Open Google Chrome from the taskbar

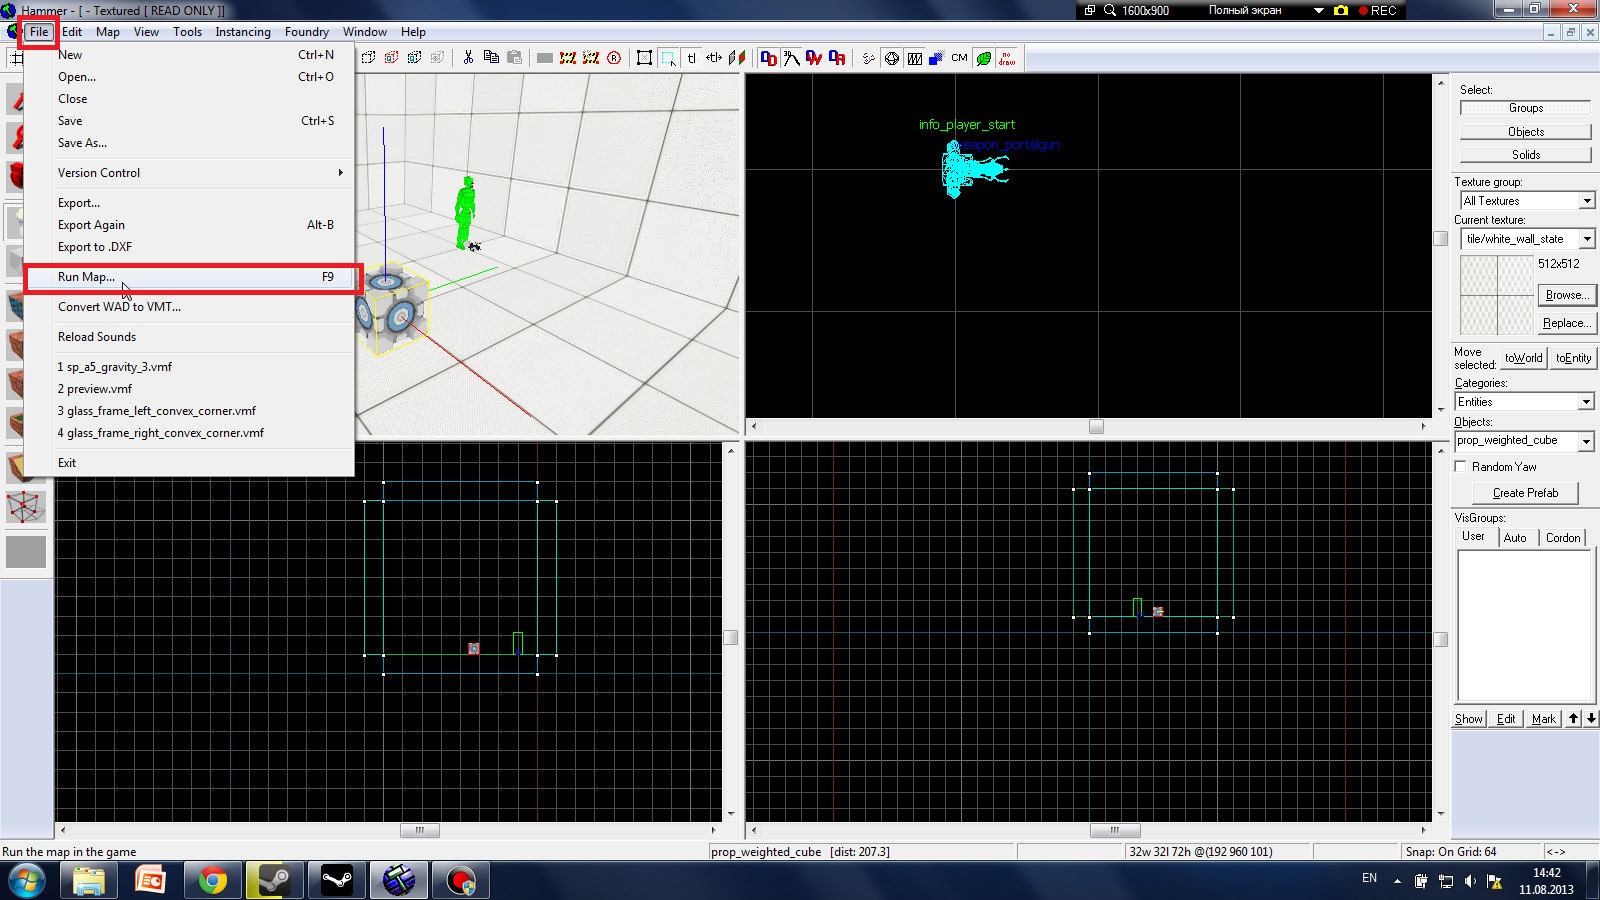212,881
